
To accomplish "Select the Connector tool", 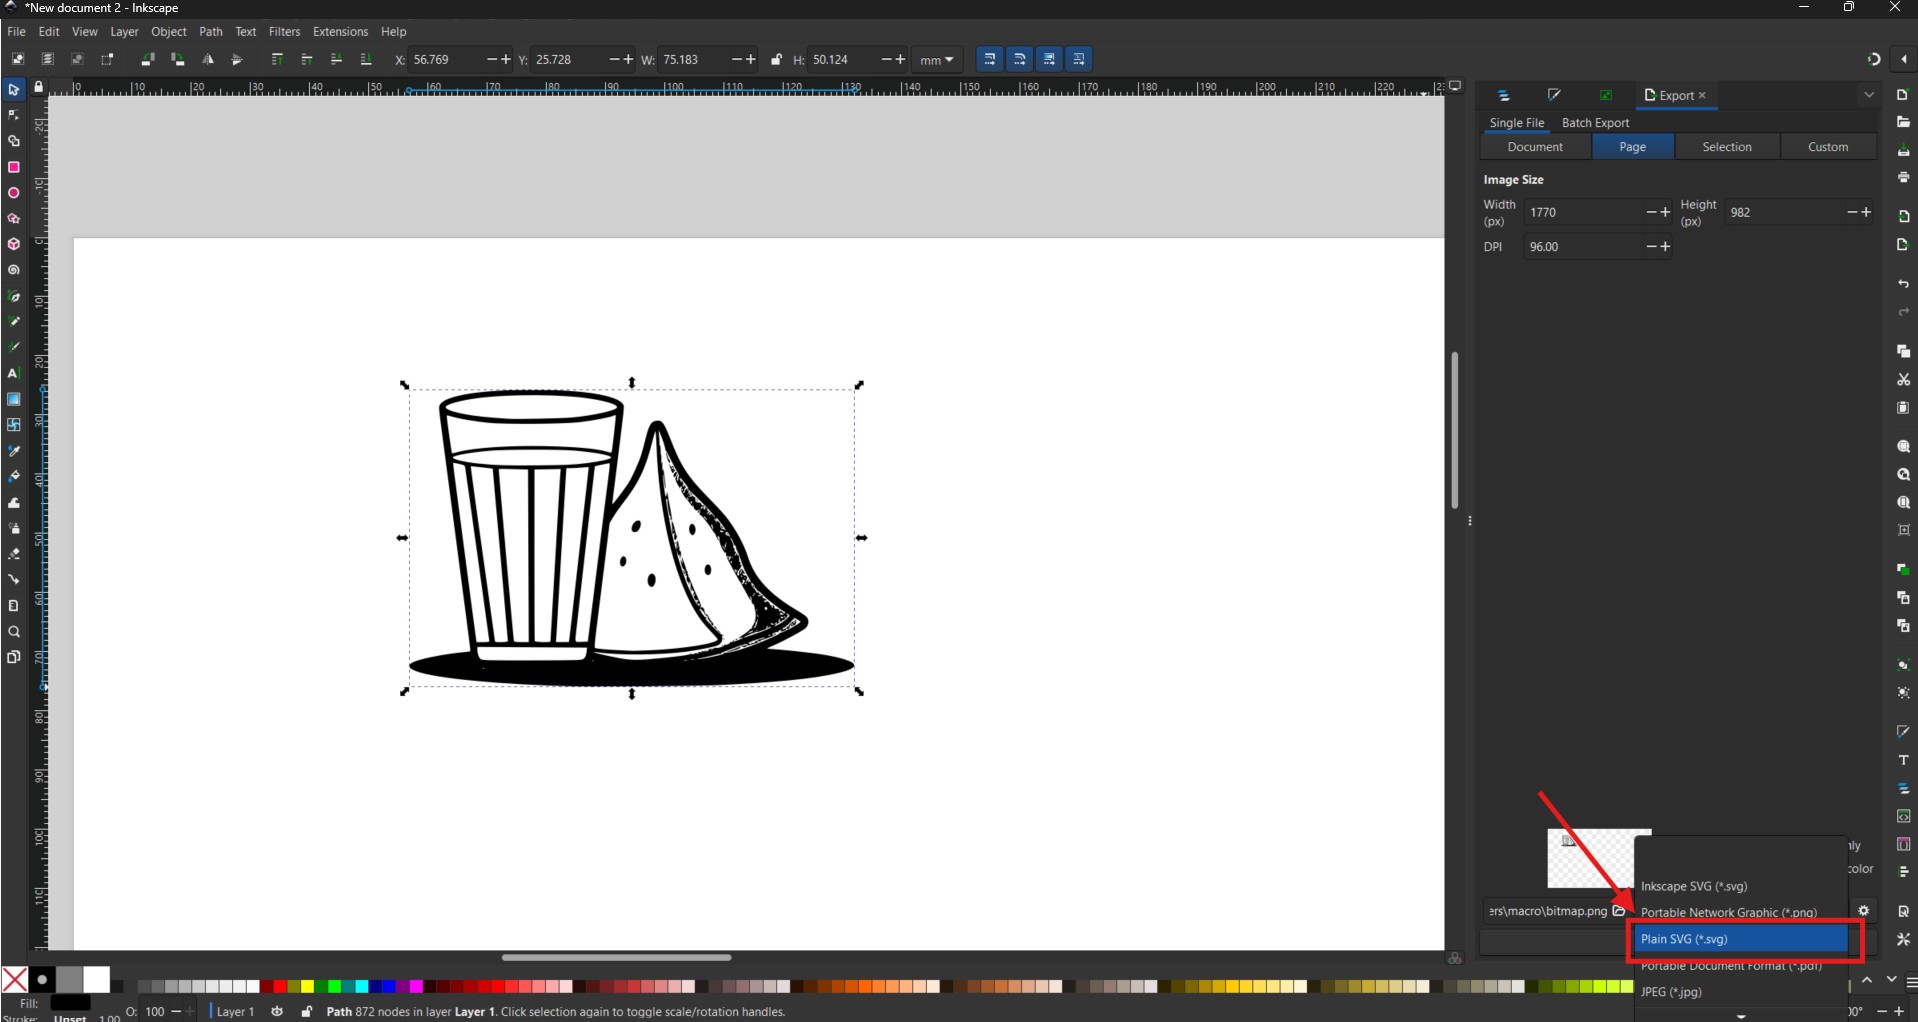I will [x=14, y=580].
